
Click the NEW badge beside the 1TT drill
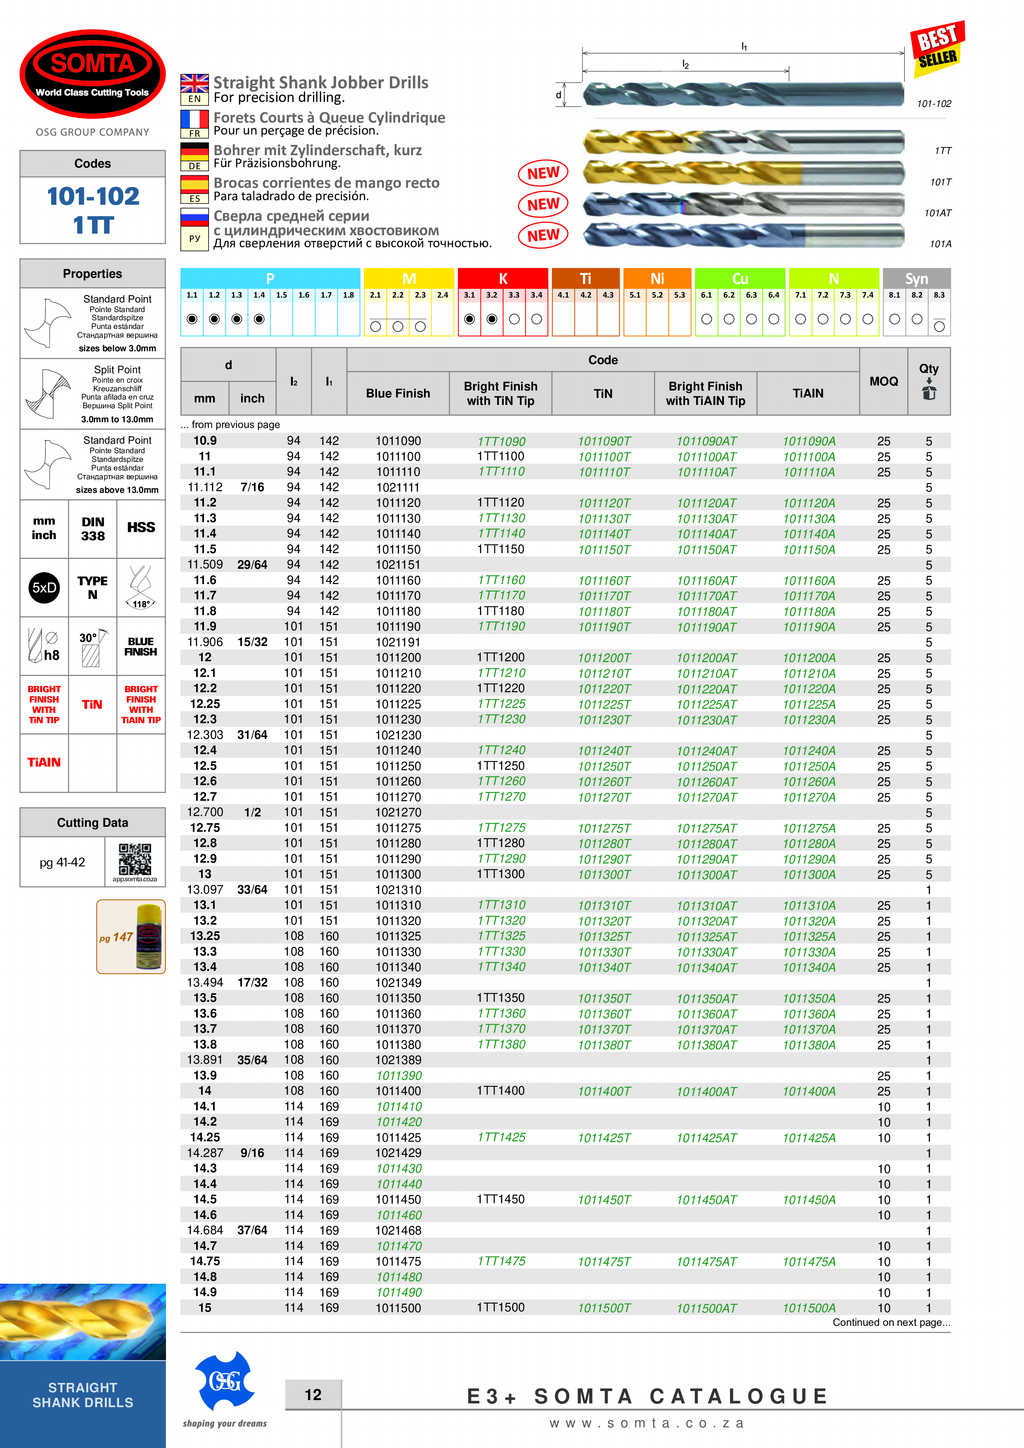[543, 173]
